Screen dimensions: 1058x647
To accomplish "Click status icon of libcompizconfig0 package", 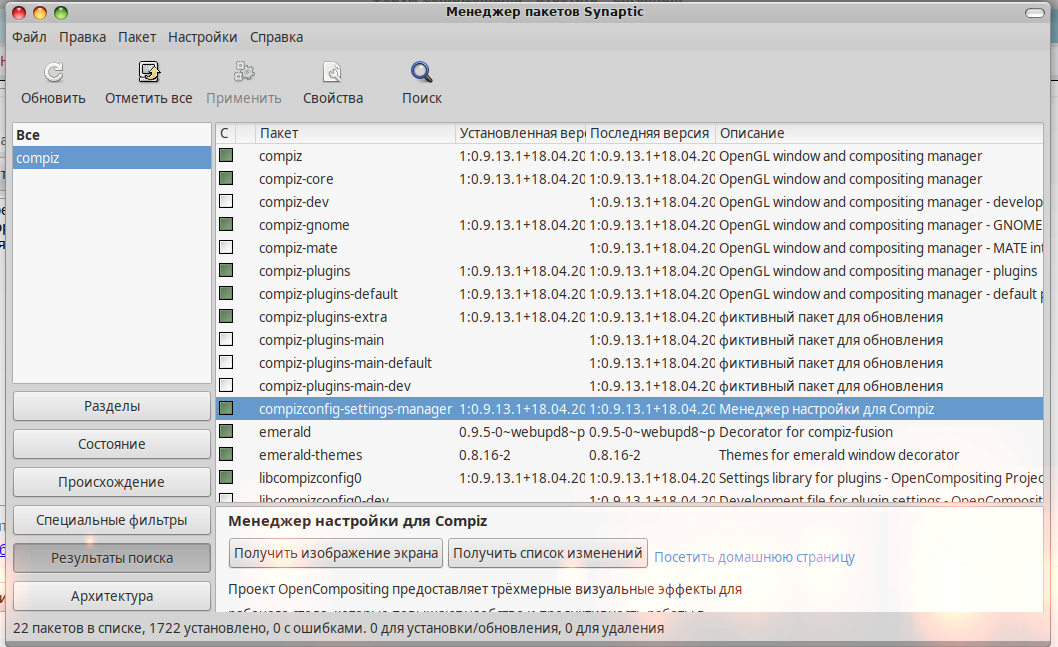I will [226, 478].
